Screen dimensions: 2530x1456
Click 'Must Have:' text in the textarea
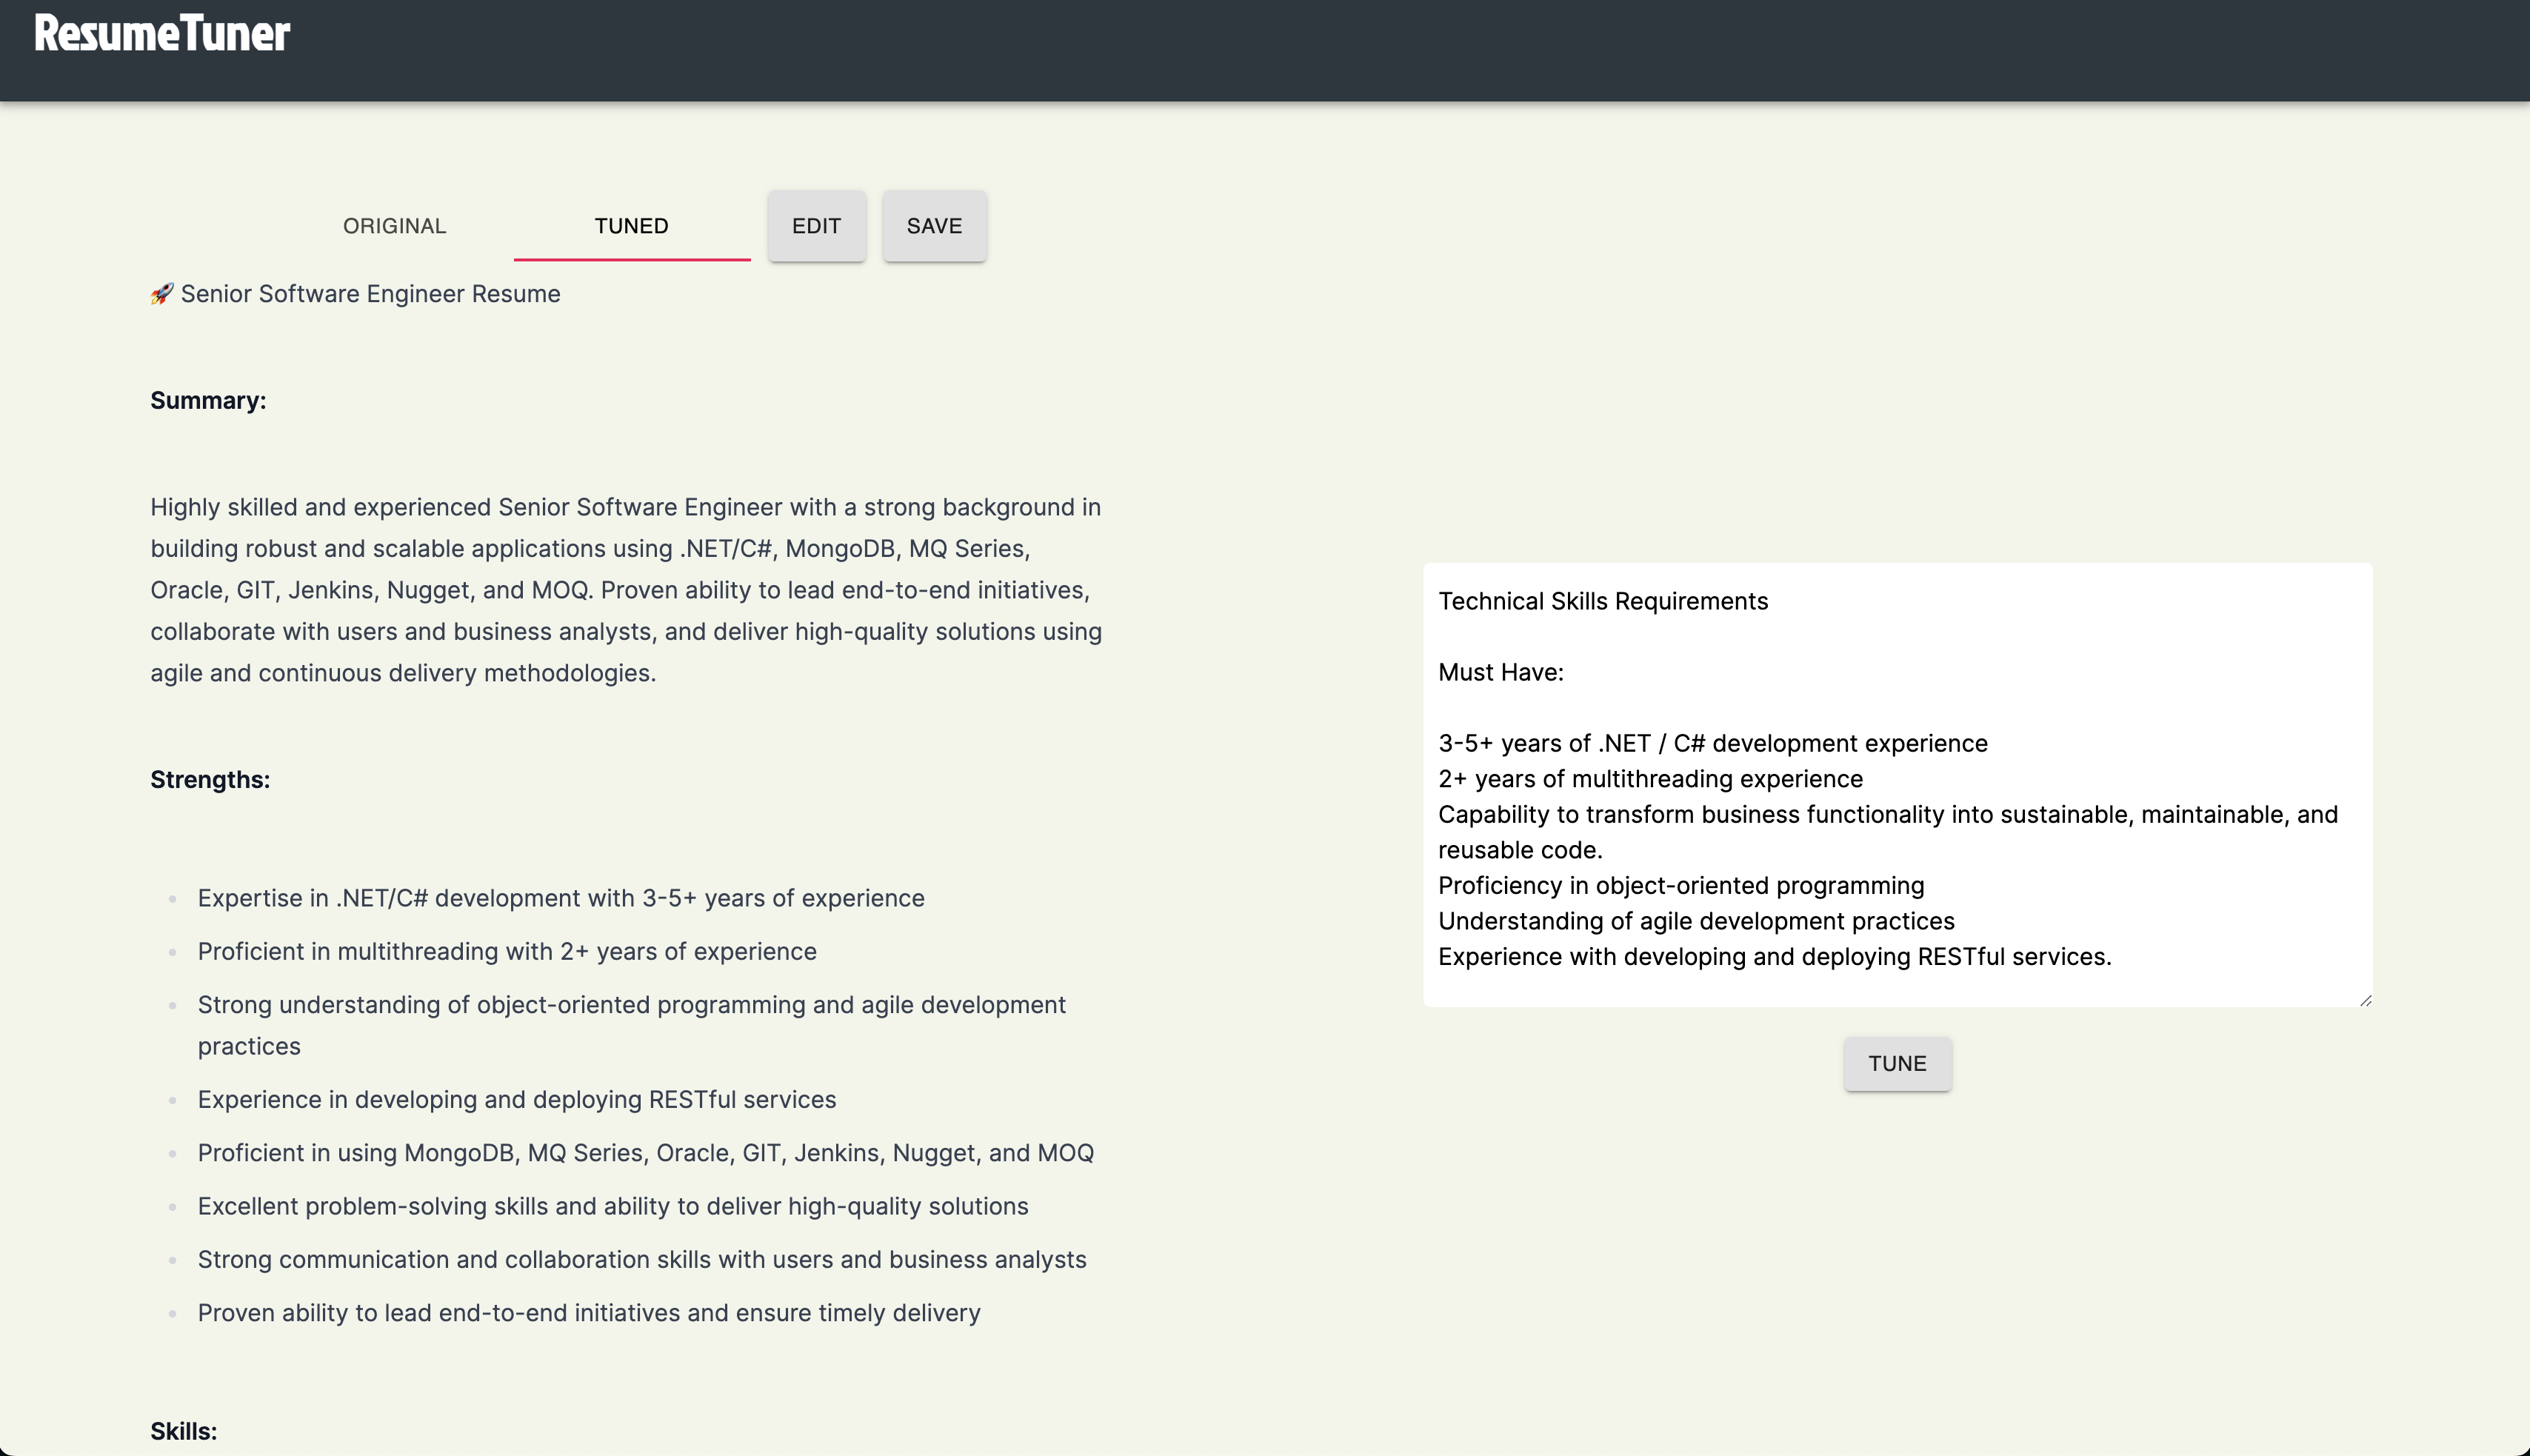tap(1500, 673)
